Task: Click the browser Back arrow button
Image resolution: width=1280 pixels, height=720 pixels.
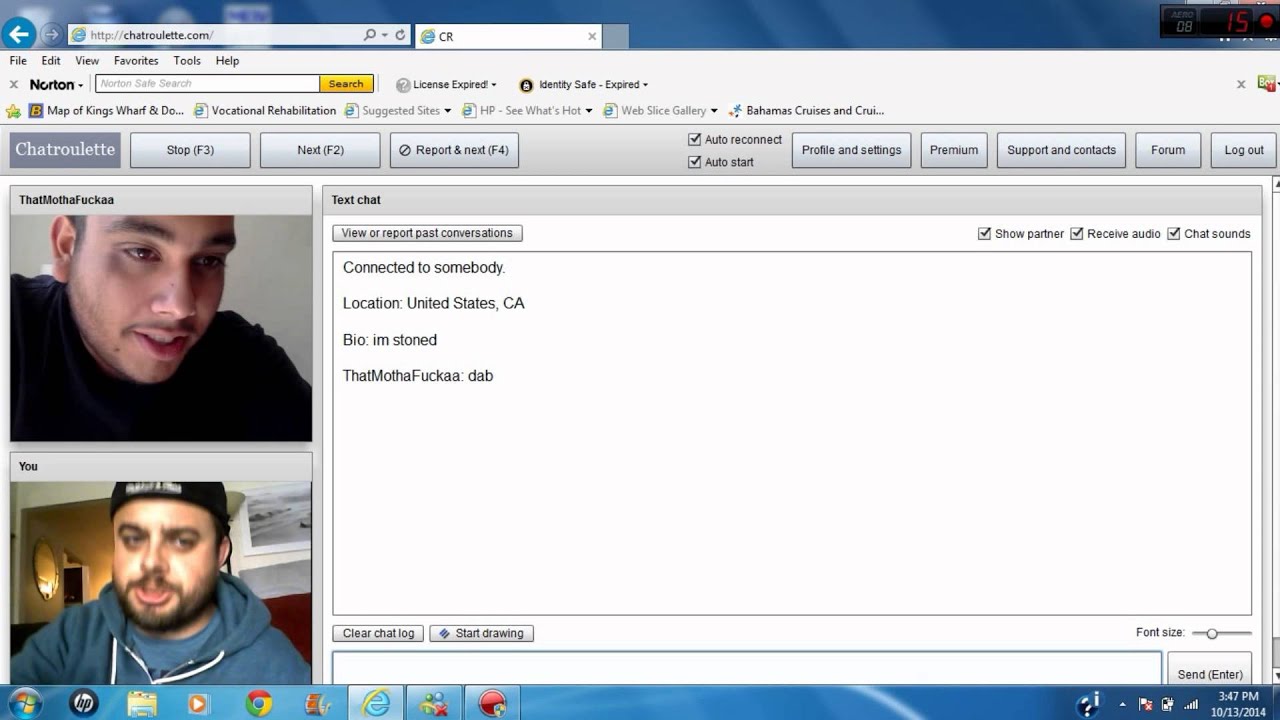Action: point(19,34)
